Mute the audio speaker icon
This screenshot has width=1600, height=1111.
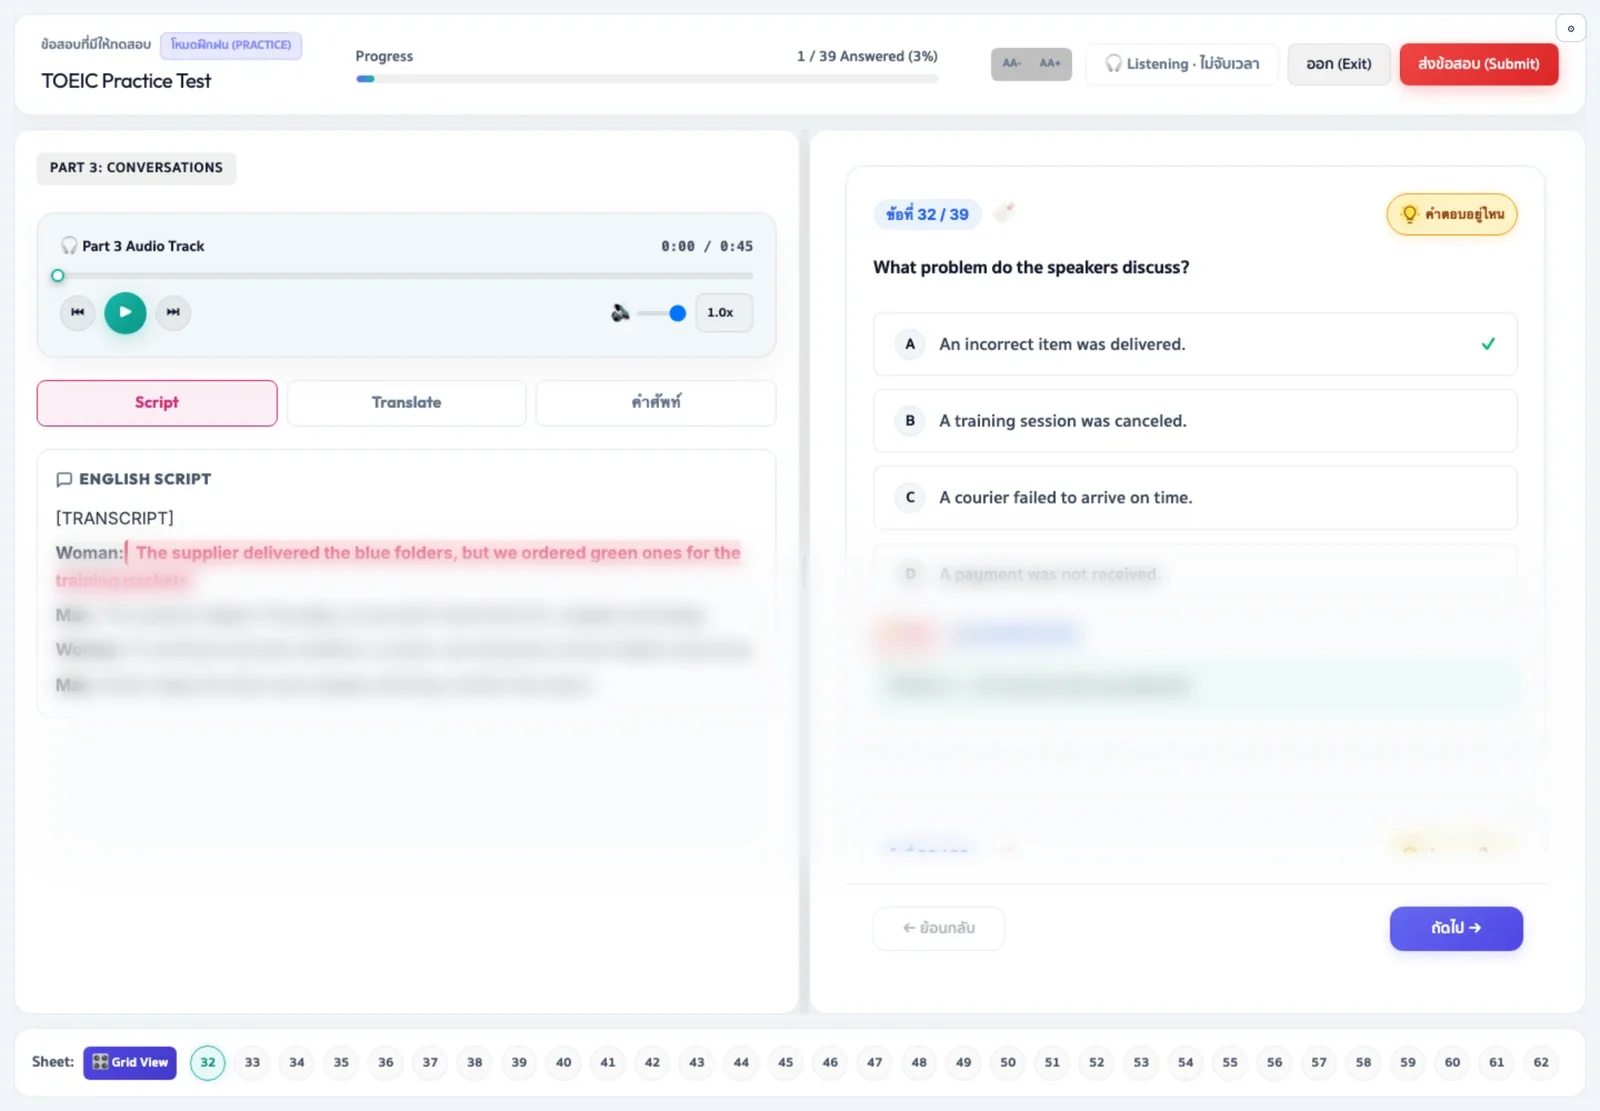click(620, 313)
